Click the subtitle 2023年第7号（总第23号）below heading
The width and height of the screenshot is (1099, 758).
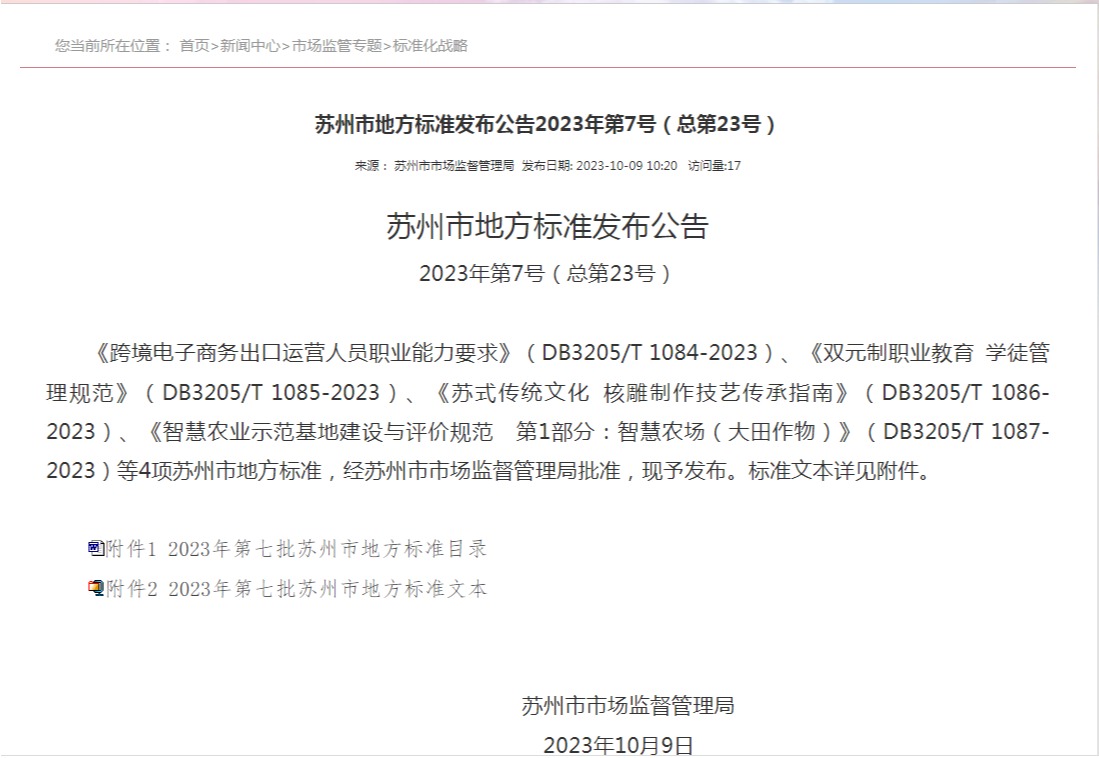[x=546, y=274]
